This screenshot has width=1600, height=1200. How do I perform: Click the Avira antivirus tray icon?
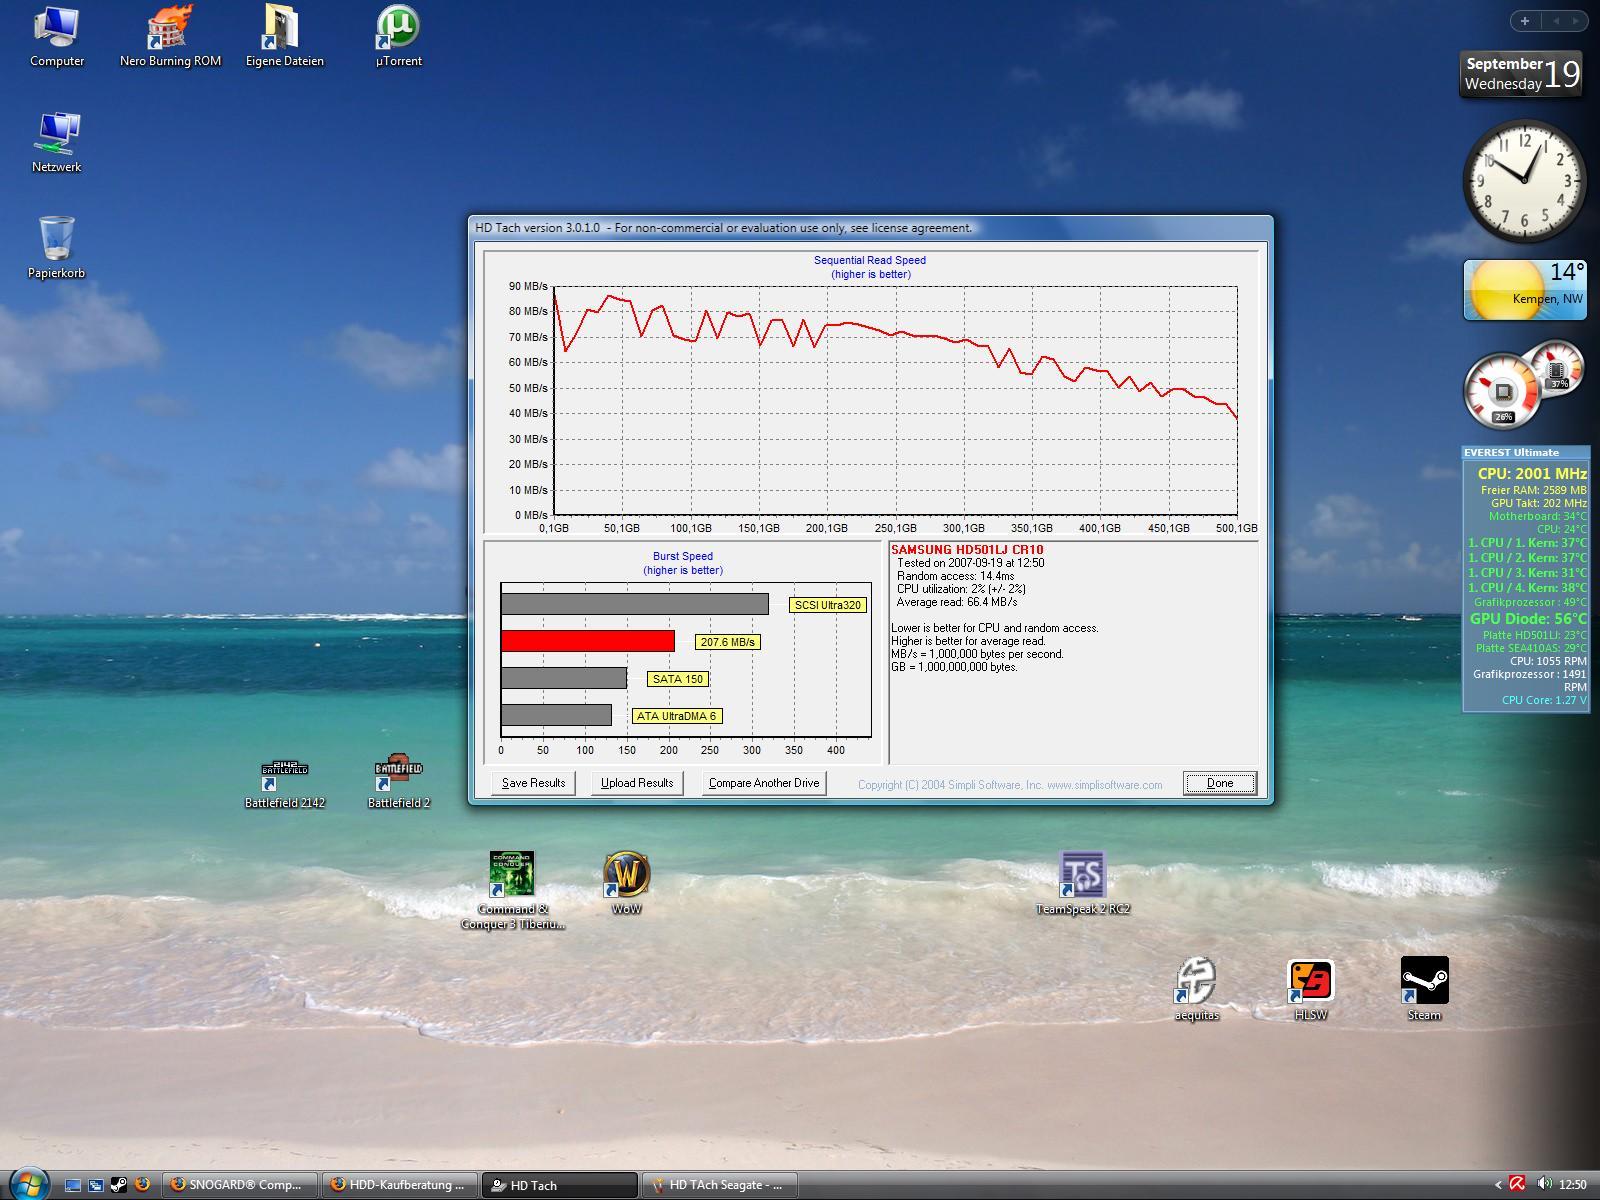[1517, 1184]
